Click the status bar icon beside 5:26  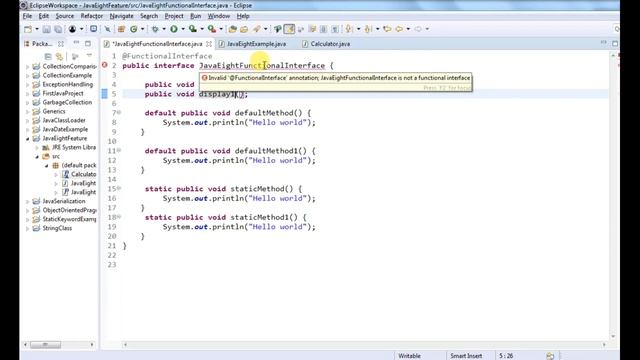click(x=550, y=356)
